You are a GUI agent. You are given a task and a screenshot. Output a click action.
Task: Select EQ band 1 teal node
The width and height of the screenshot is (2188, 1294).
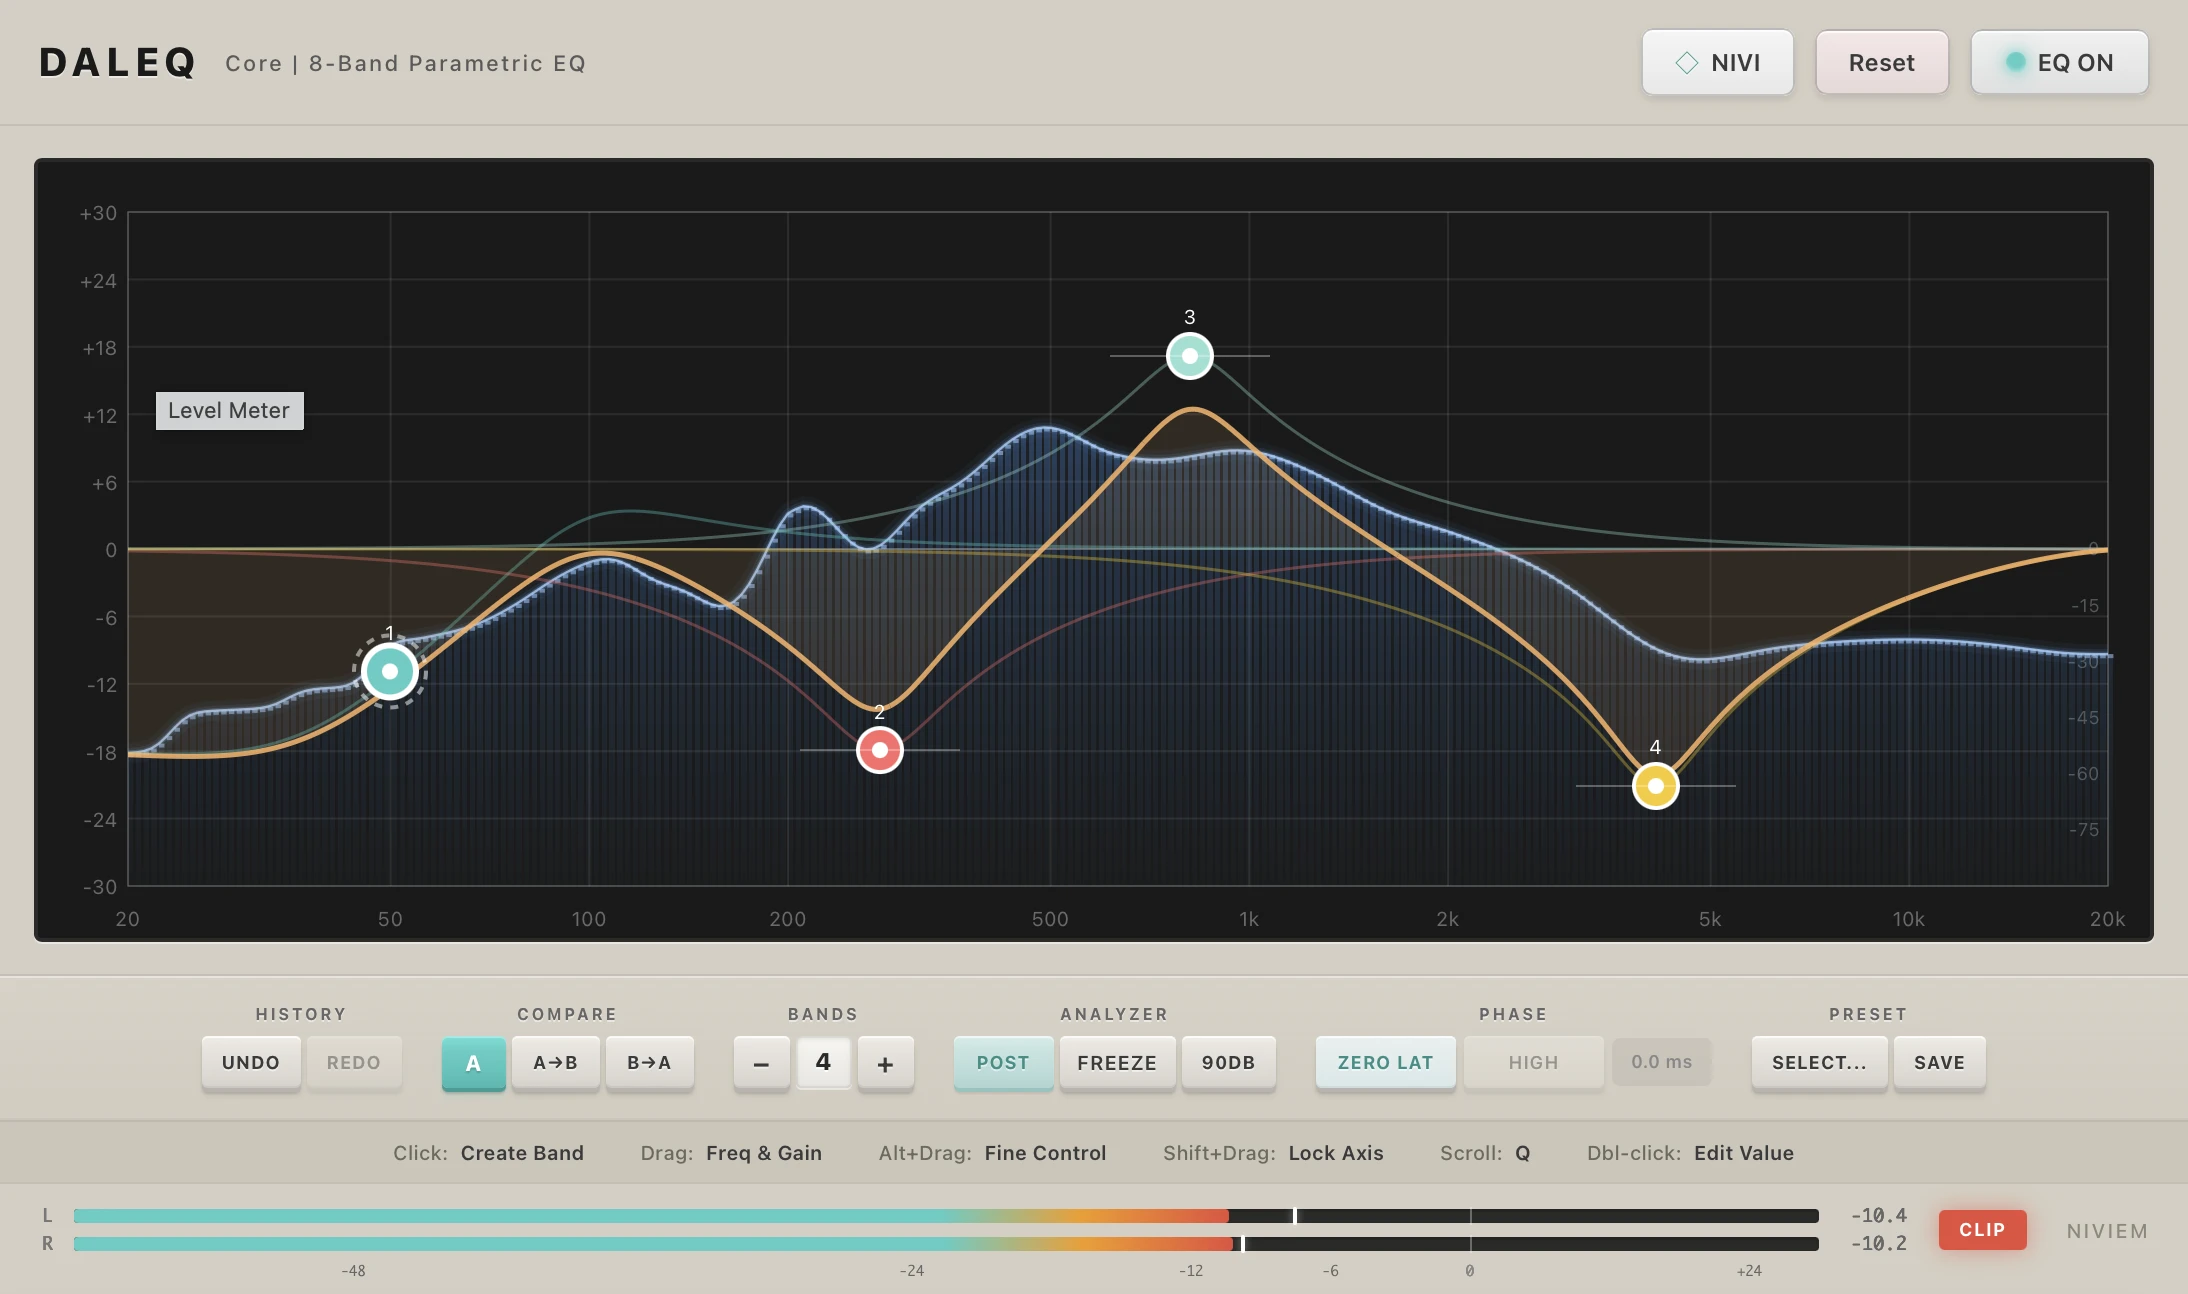[390, 671]
